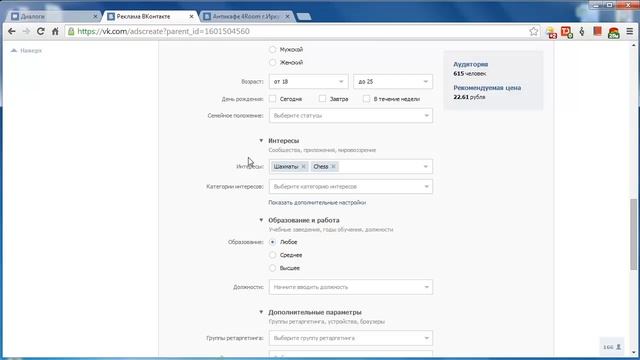Viewport: 640px width, 360px height.
Task: Select Любое education radio button
Action: coord(272,242)
